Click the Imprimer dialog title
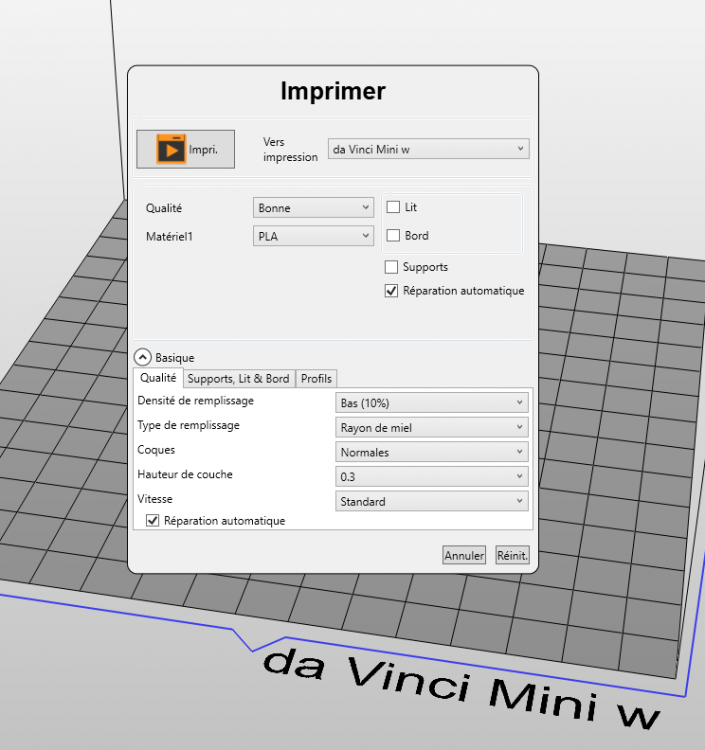This screenshot has width=705, height=750. pos(333,91)
